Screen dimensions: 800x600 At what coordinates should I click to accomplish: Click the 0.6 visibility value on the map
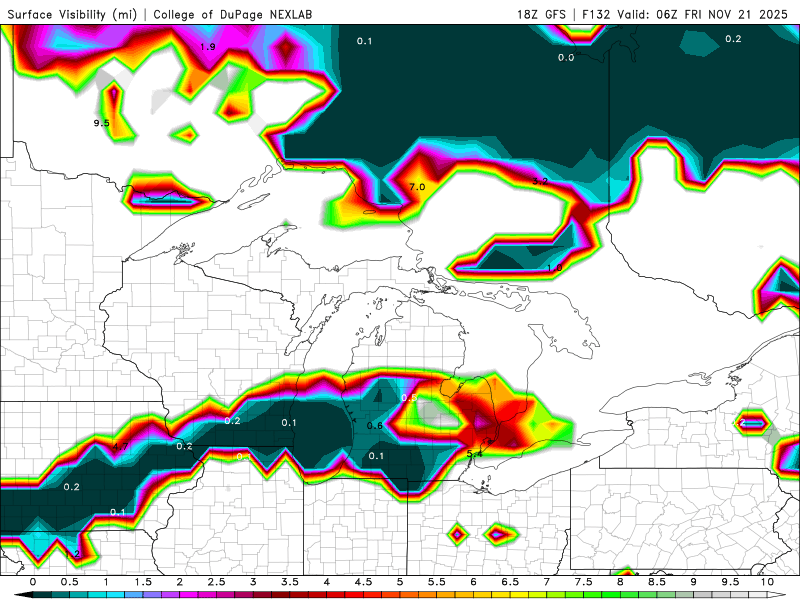374,426
